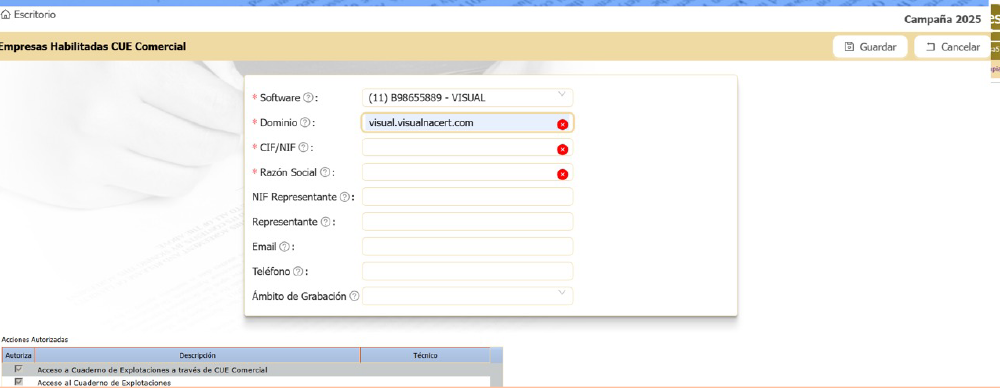Focus the Email input field
The height and width of the screenshot is (388, 1000).
point(467,246)
